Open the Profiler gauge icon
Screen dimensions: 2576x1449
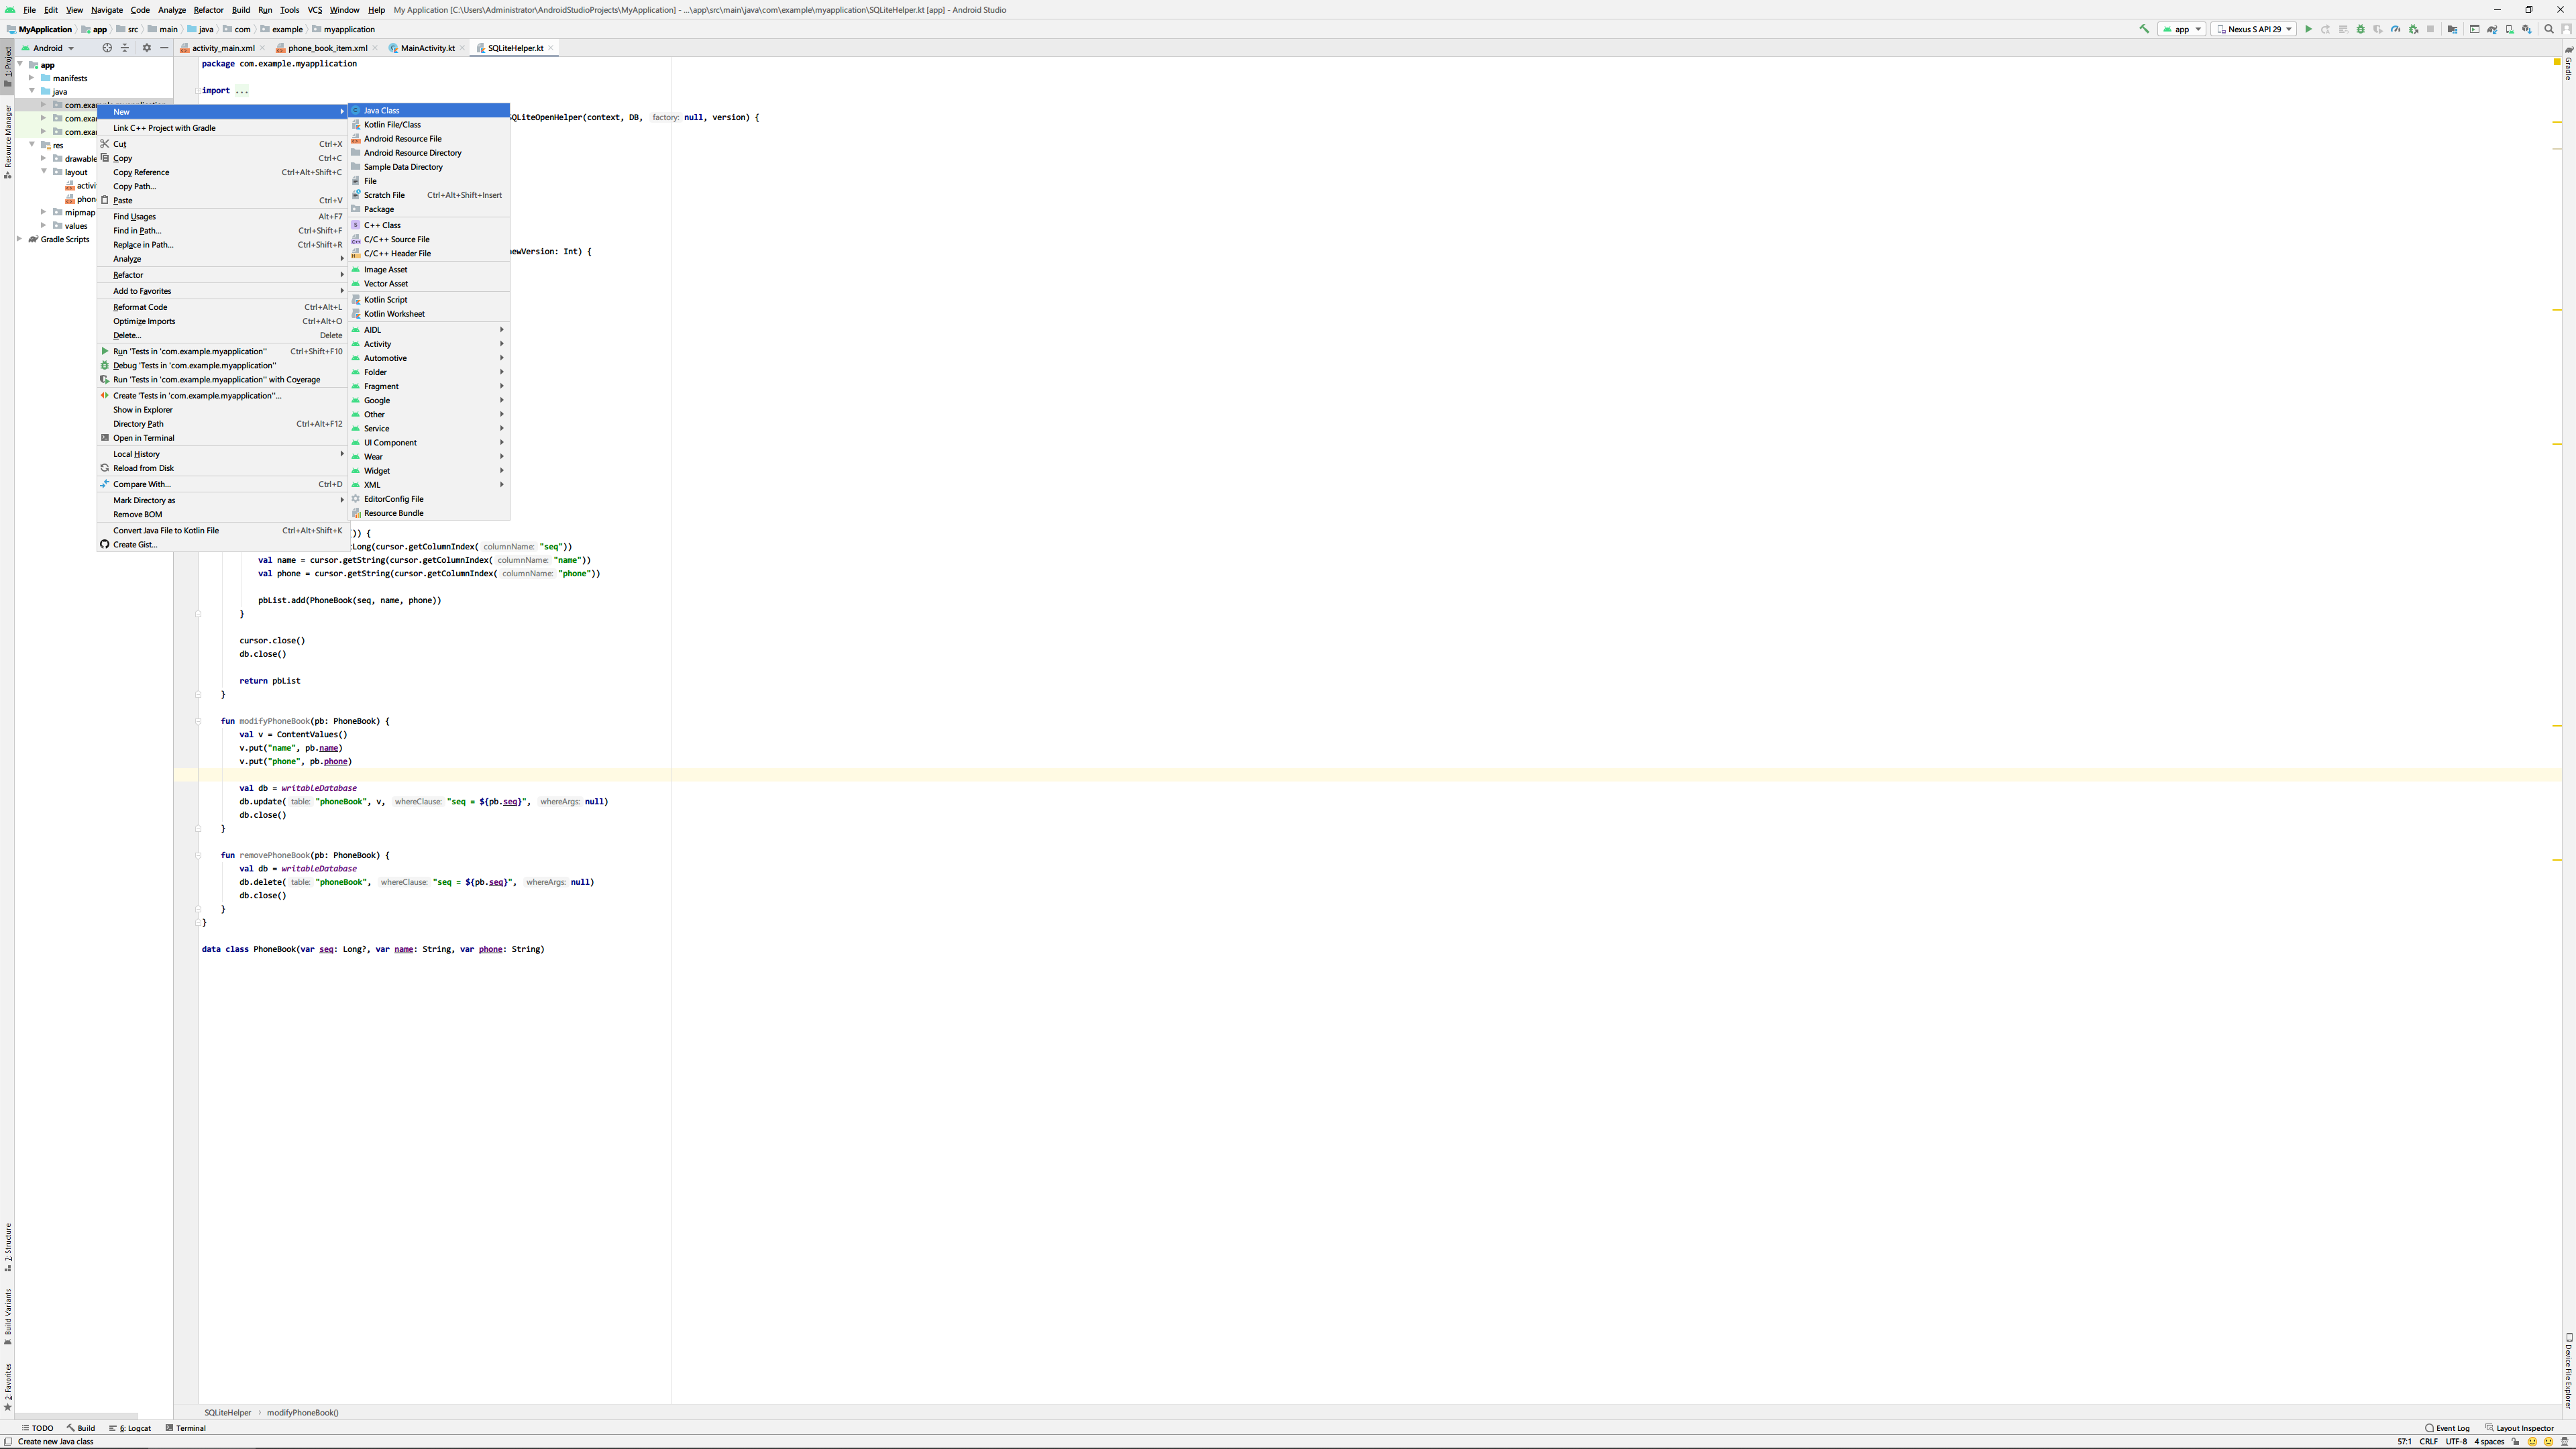(x=2396, y=29)
